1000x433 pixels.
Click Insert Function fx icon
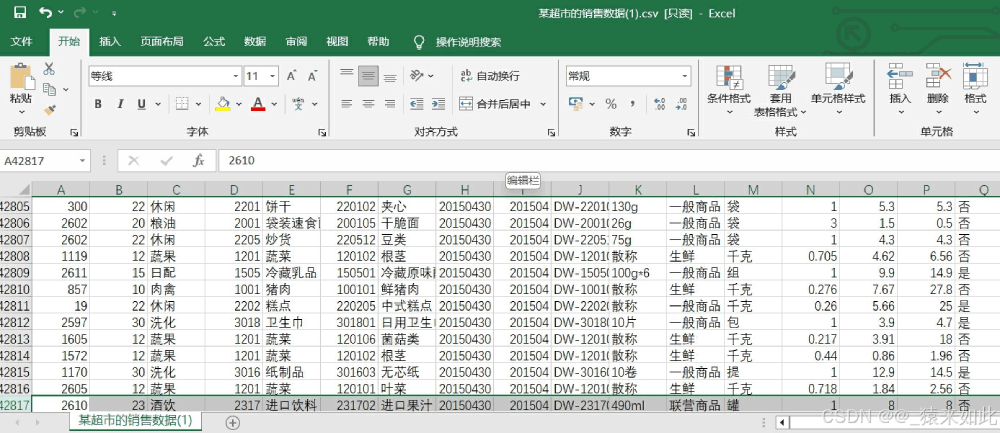[x=198, y=160]
